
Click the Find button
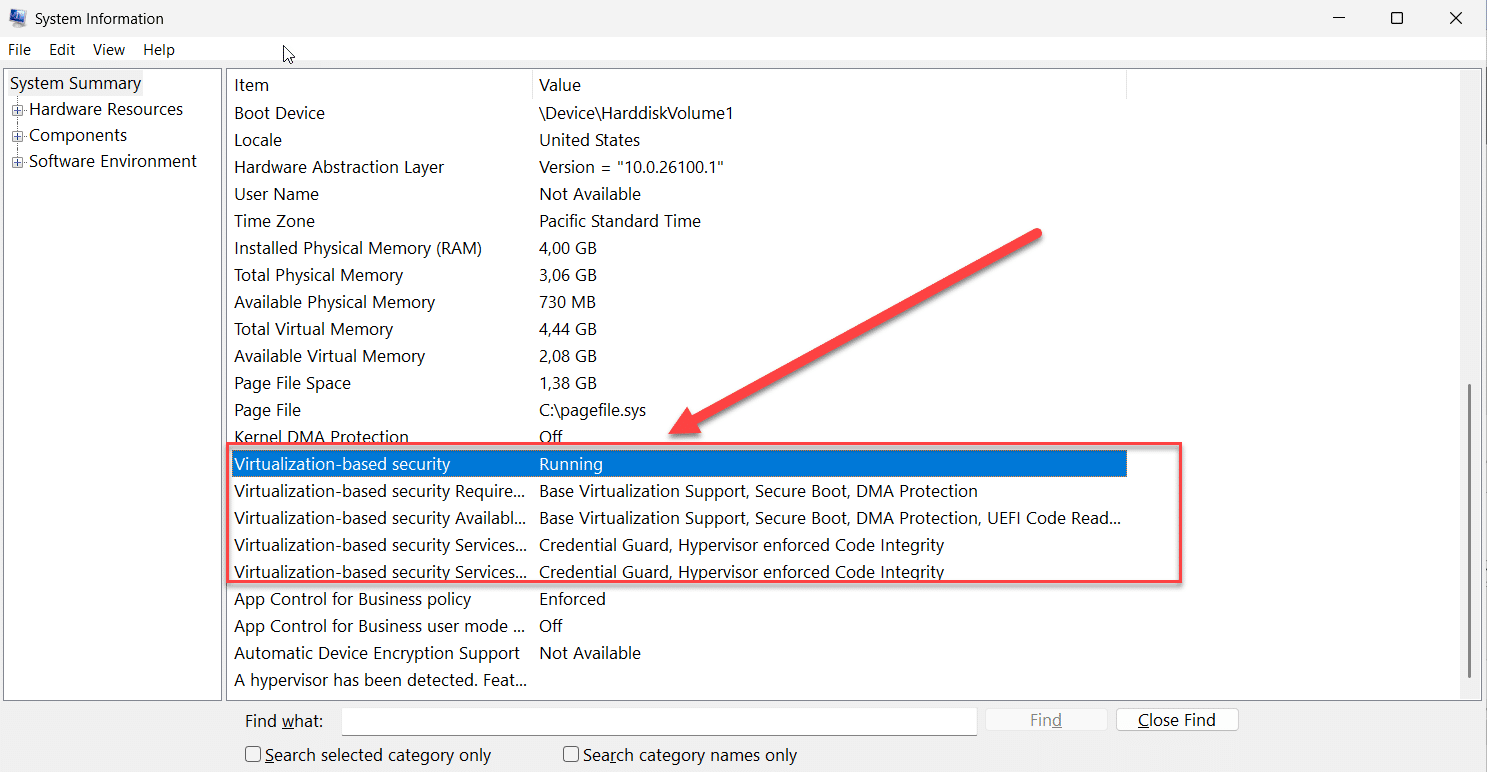tap(1045, 719)
